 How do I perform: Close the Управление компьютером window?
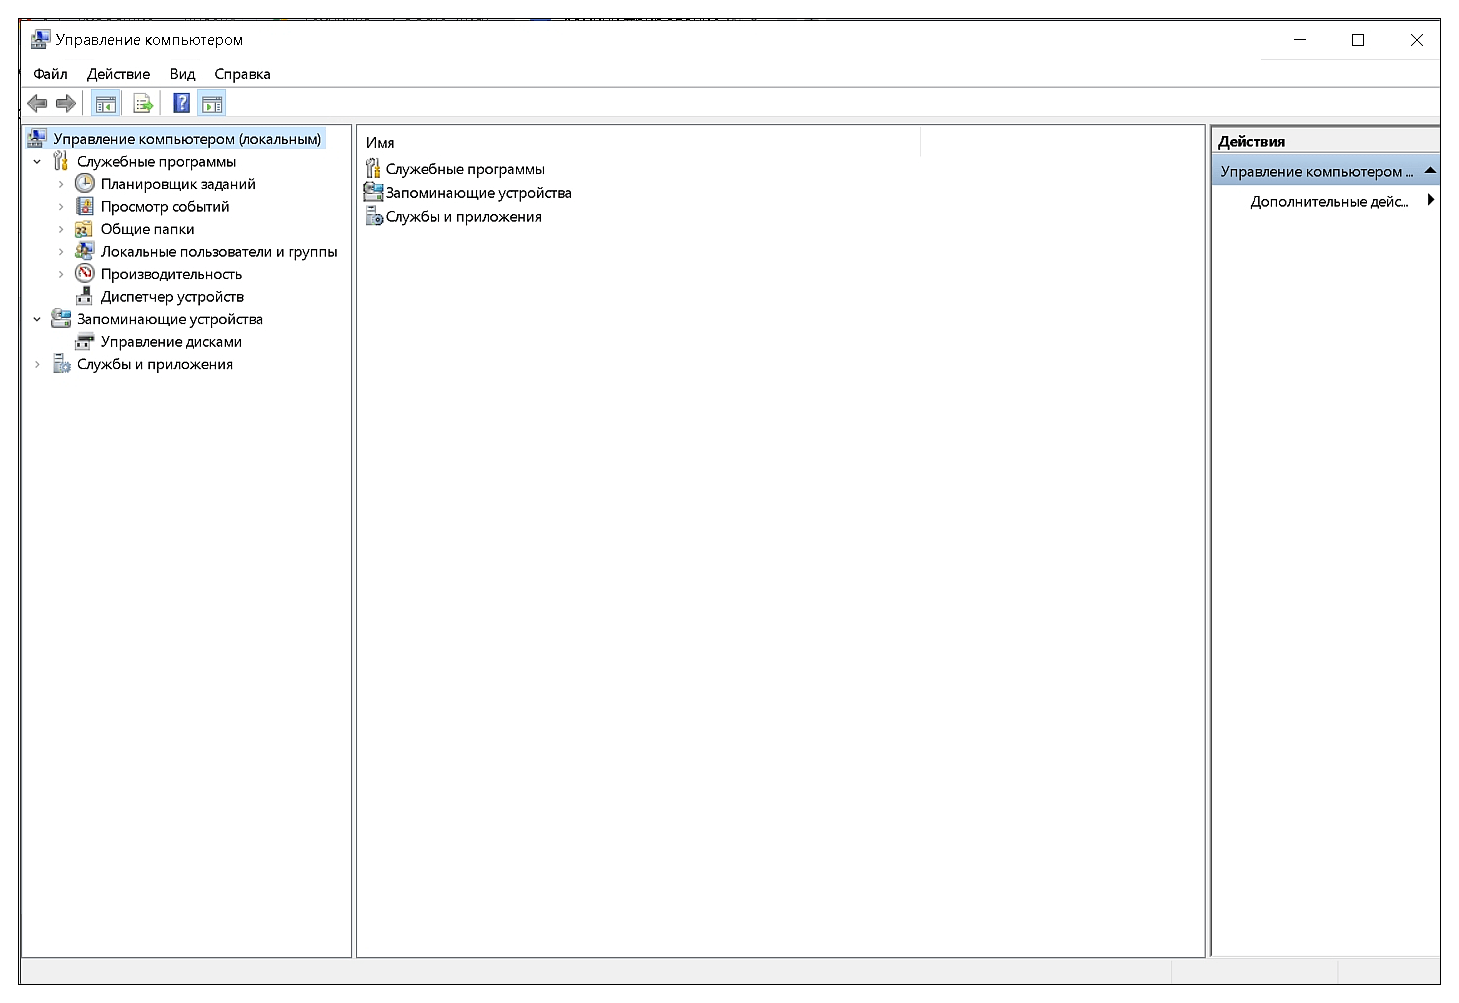click(1416, 40)
